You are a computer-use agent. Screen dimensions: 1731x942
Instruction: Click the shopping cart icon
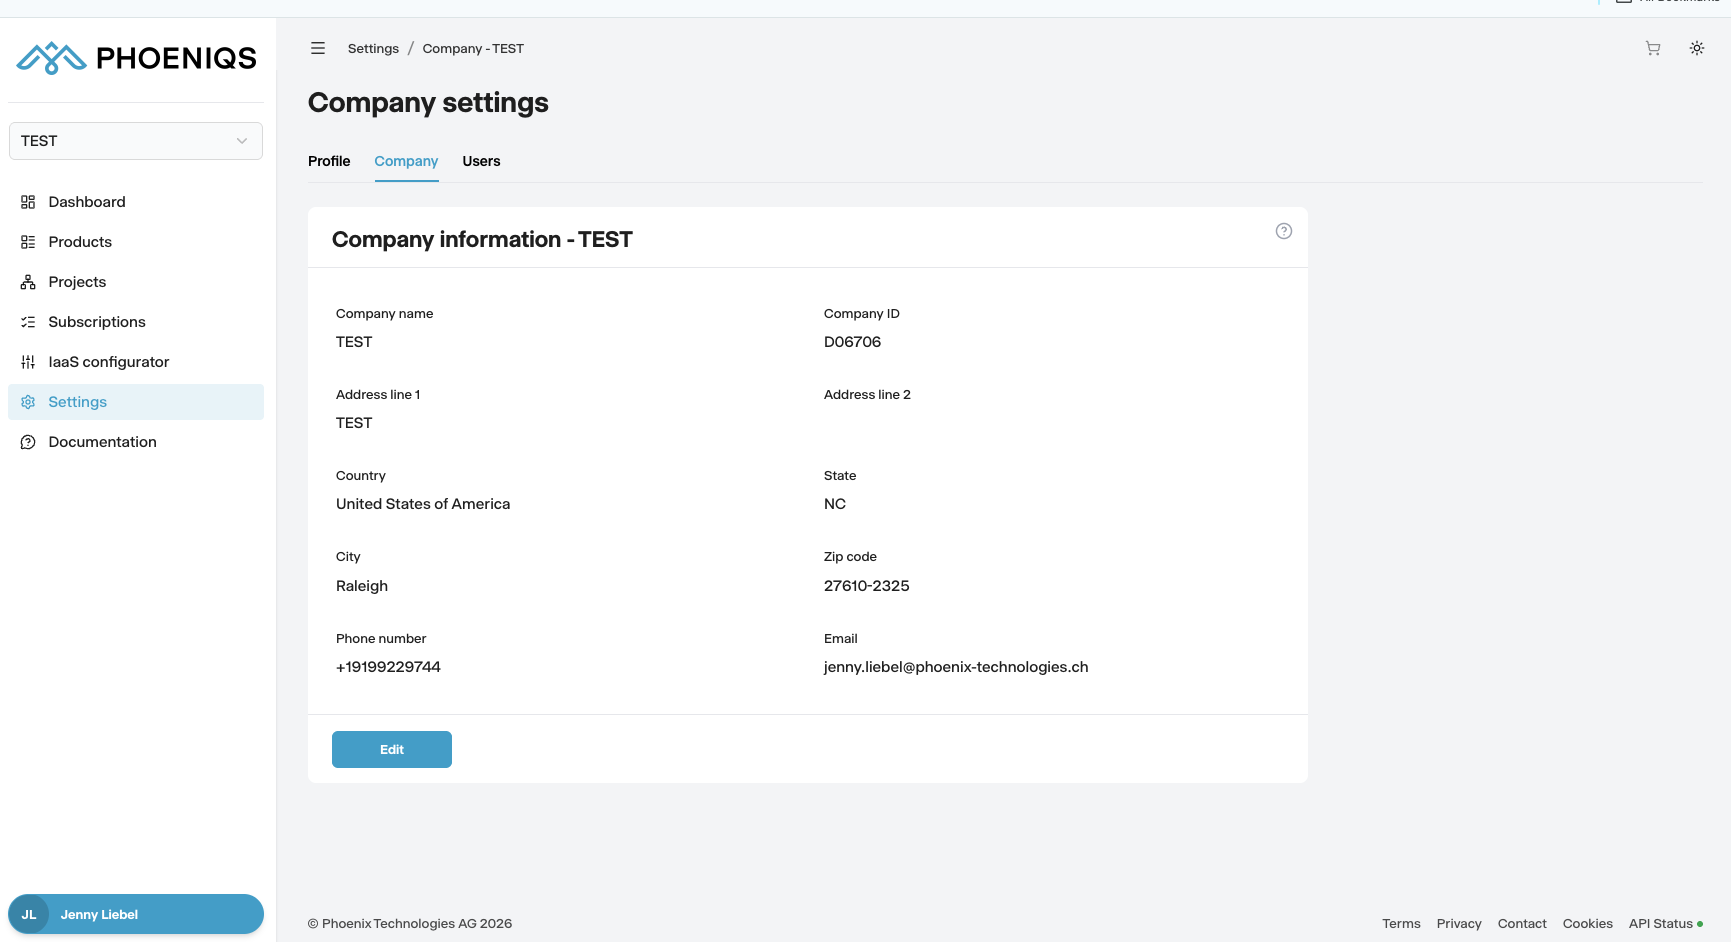[1653, 48]
